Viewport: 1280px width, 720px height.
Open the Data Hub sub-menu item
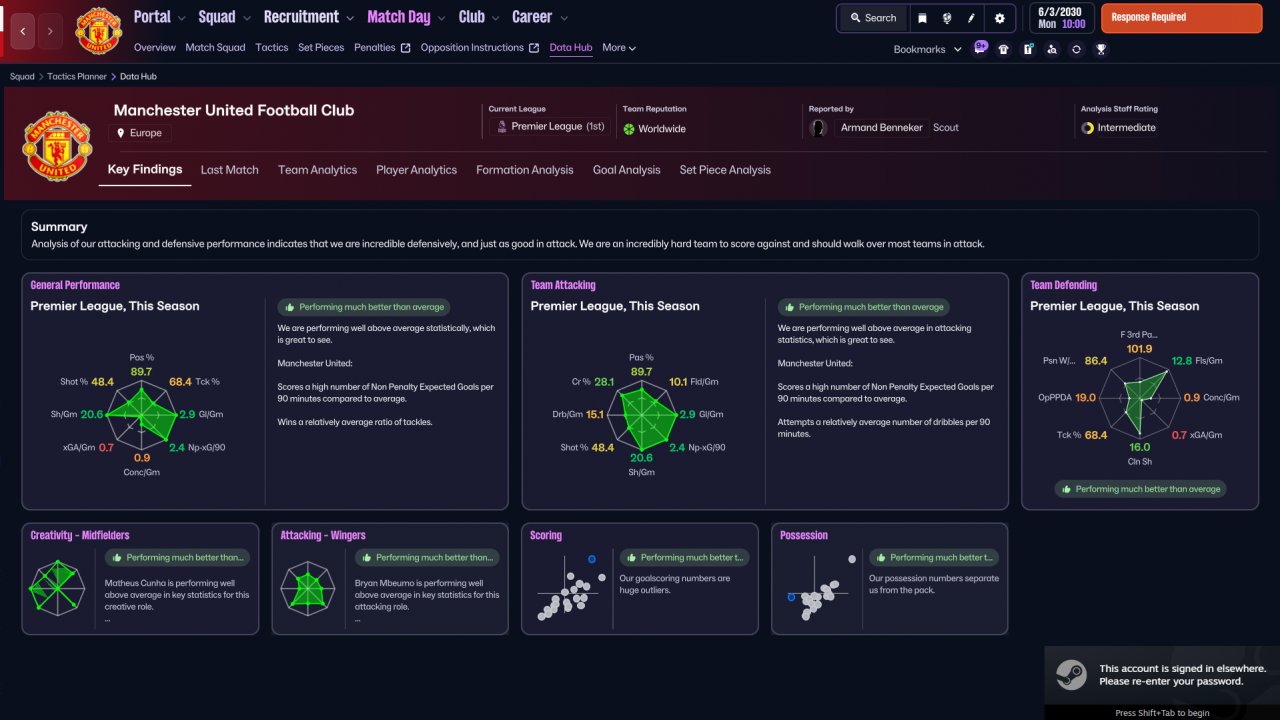coord(571,48)
